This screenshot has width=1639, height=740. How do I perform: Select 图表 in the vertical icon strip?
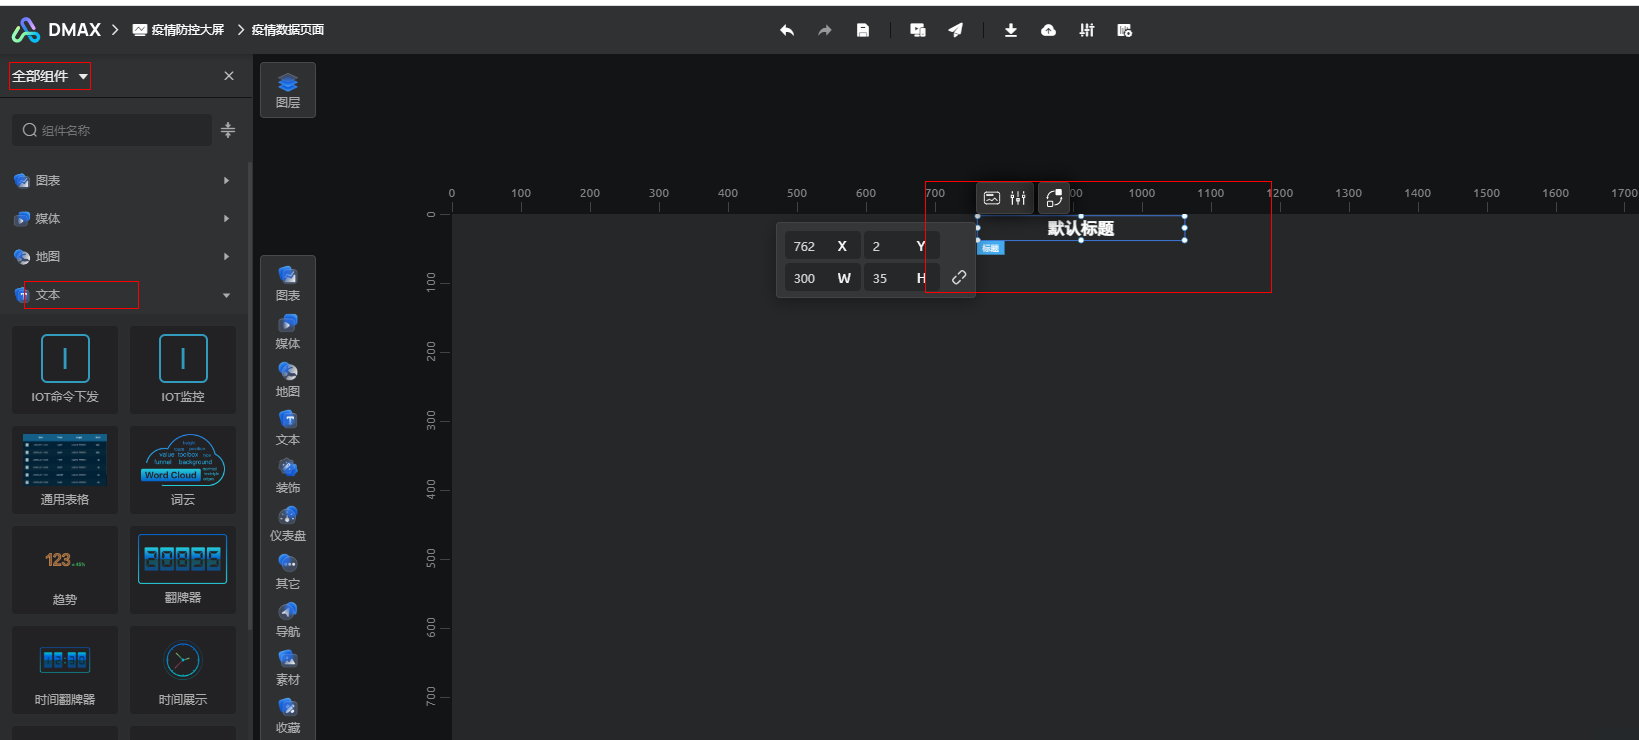288,283
